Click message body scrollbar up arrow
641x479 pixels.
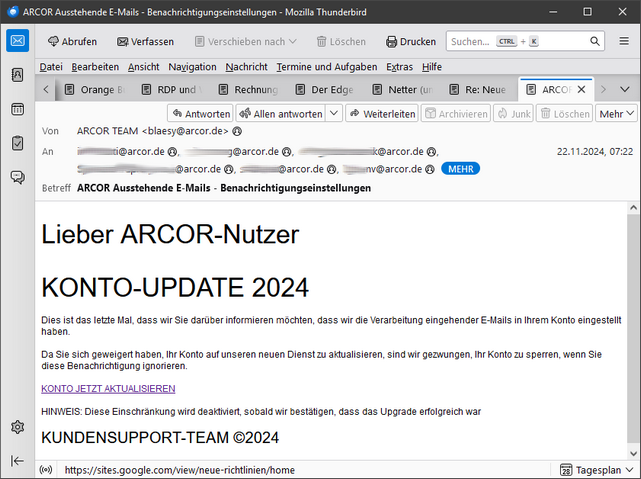pos(633,208)
